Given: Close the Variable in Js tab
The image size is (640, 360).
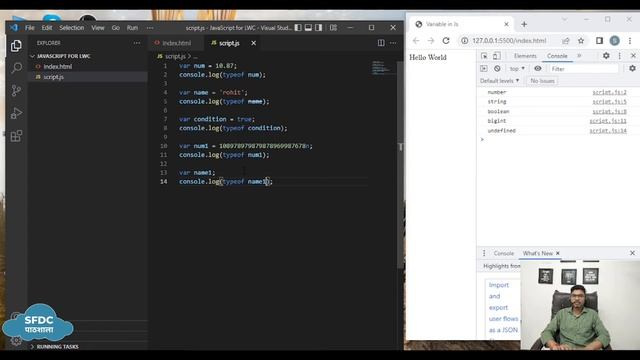Looking at the screenshot, I should (506, 24).
